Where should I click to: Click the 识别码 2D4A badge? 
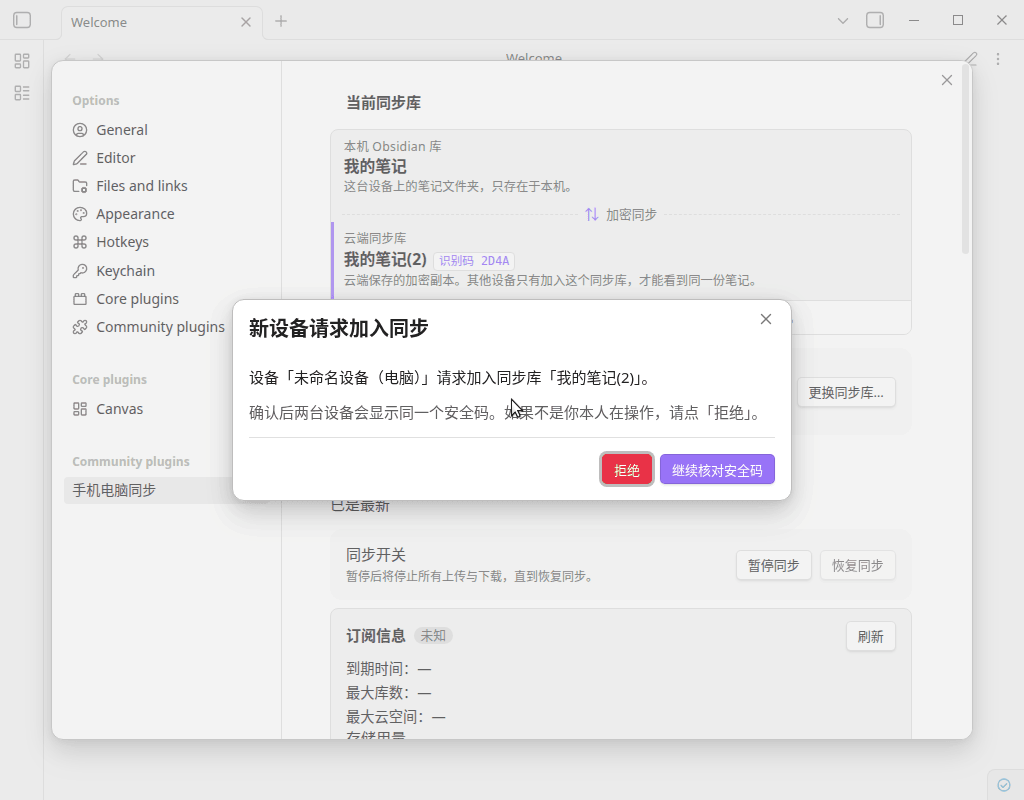(x=474, y=261)
